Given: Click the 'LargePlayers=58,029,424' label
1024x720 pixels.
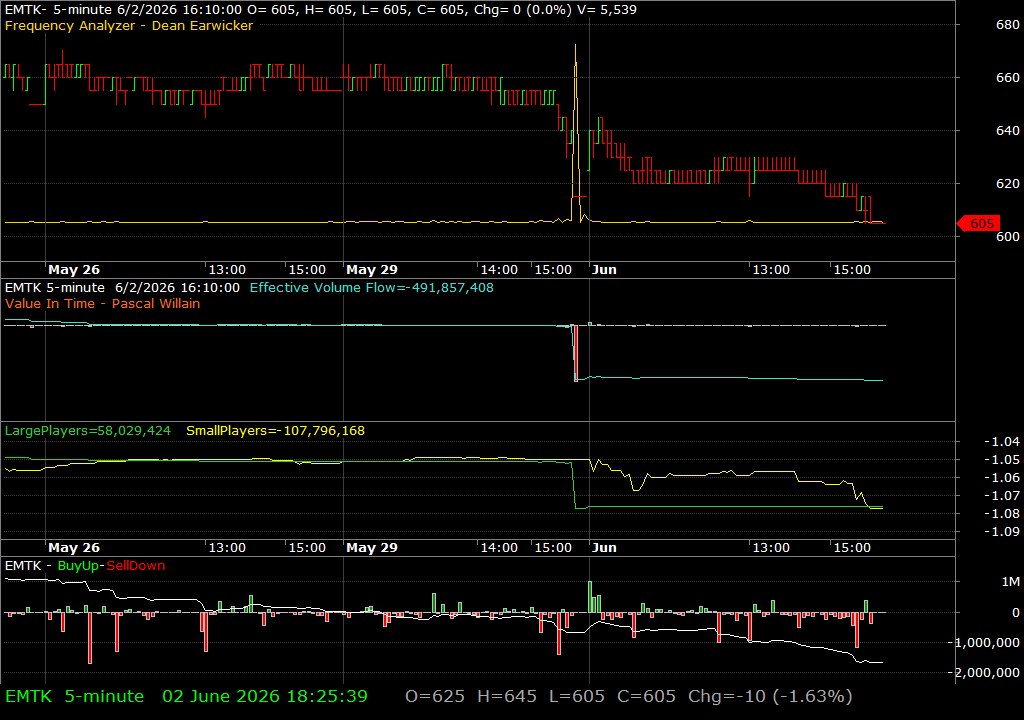Looking at the screenshot, I should pyautogui.click(x=88, y=431).
